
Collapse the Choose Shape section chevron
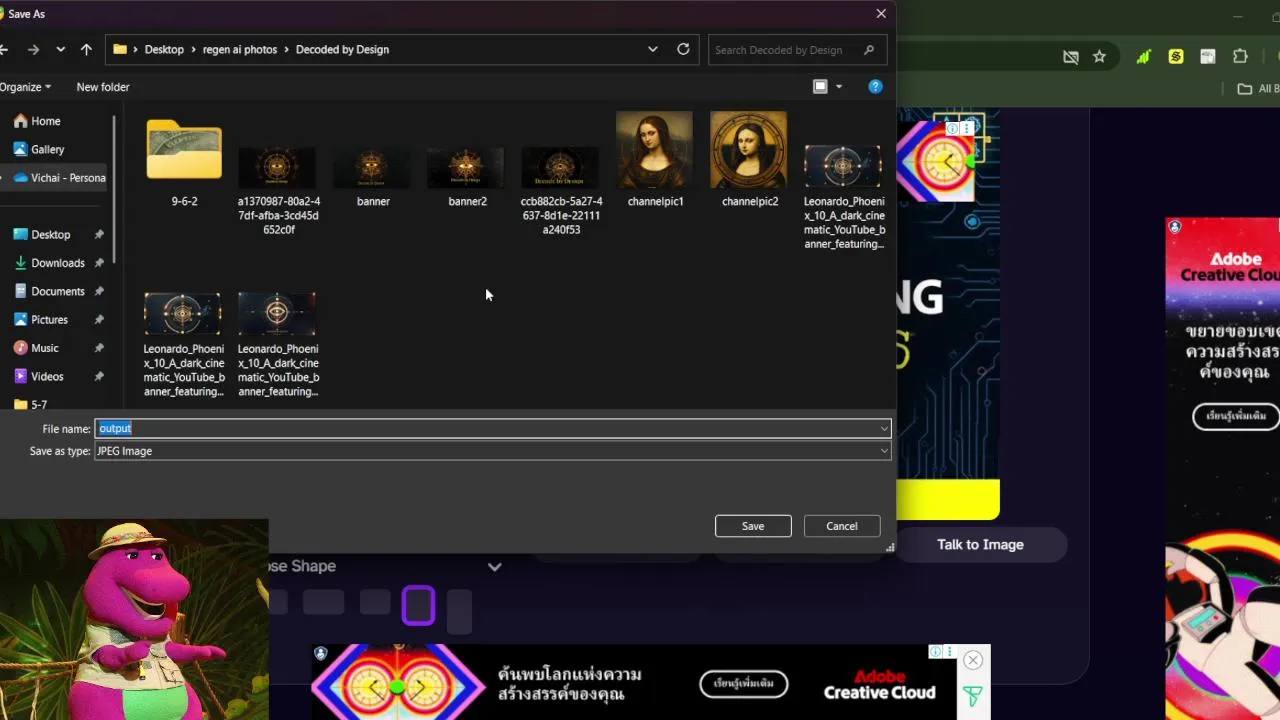[x=494, y=566]
